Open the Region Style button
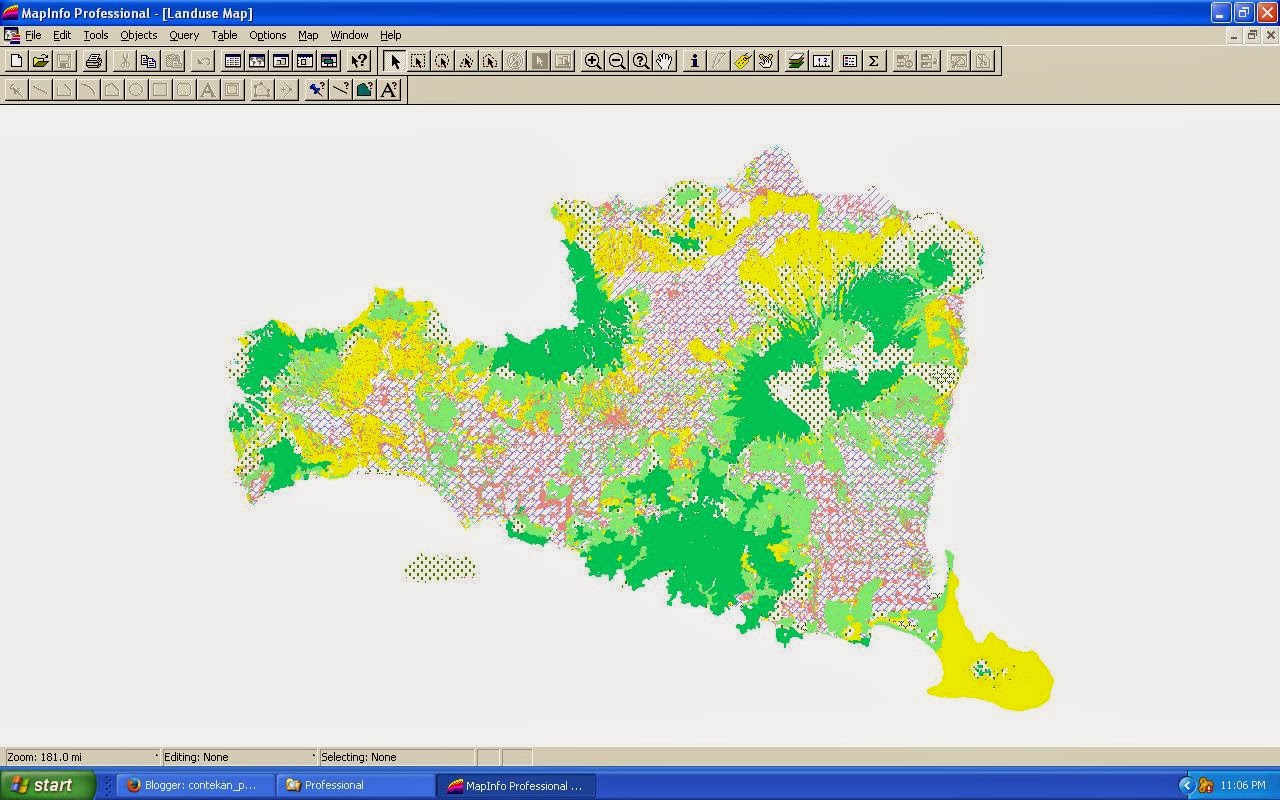Image resolution: width=1280 pixels, height=800 pixels. pos(364,90)
